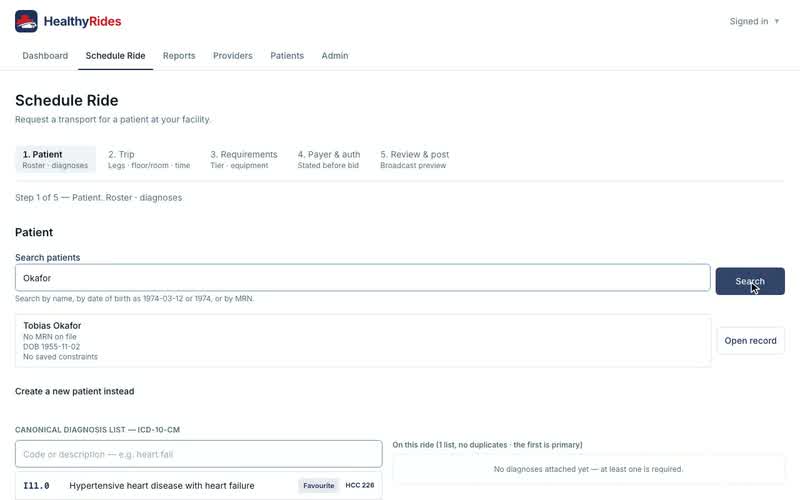This screenshot has height=500, width=800.
Task: Switch to the Providers tab
Action: pos(233,56)
